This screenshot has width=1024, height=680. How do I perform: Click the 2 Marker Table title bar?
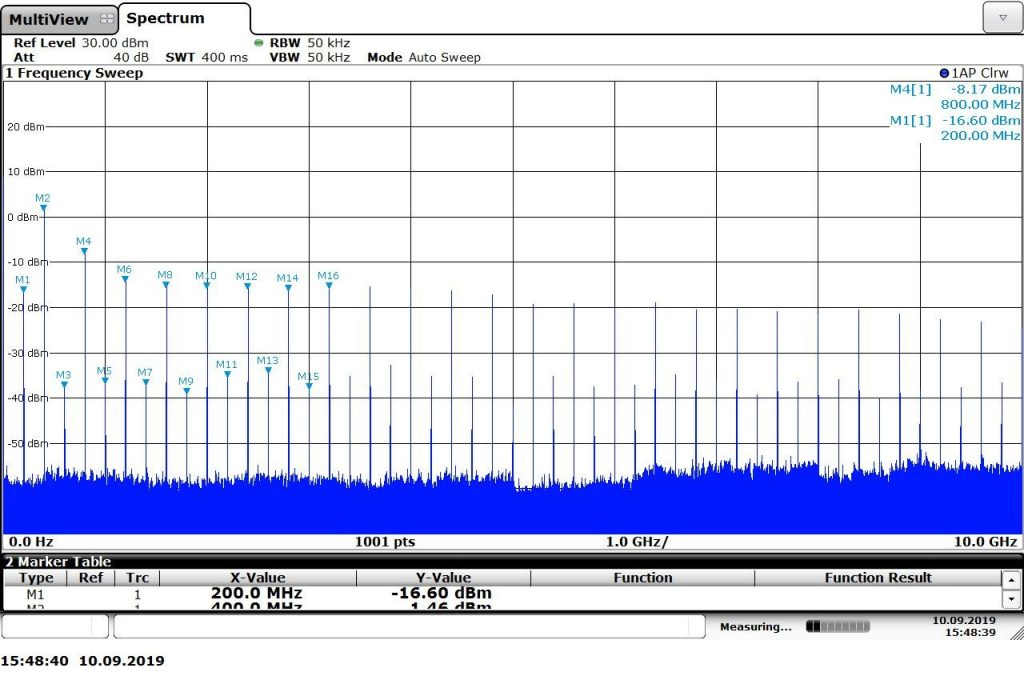[512, 562]
